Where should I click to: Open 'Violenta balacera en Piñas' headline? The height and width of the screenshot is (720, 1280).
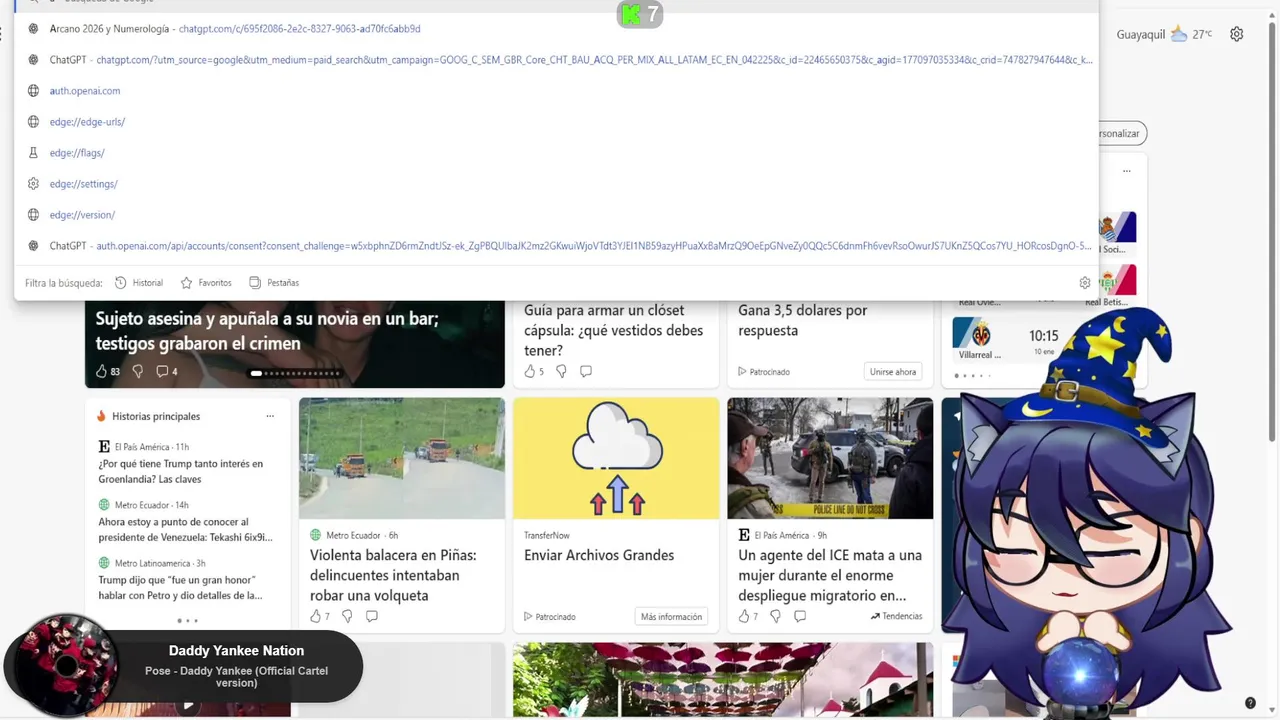tap(393, 575)
